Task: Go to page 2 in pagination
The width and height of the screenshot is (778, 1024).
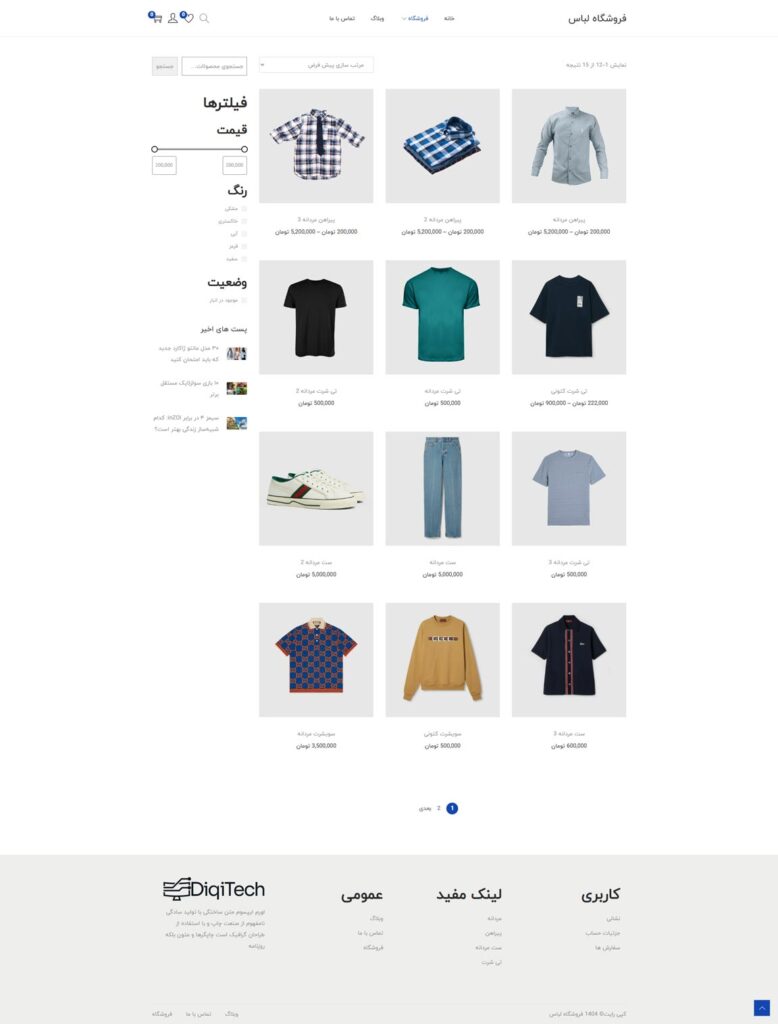Action: pos(438,808)
